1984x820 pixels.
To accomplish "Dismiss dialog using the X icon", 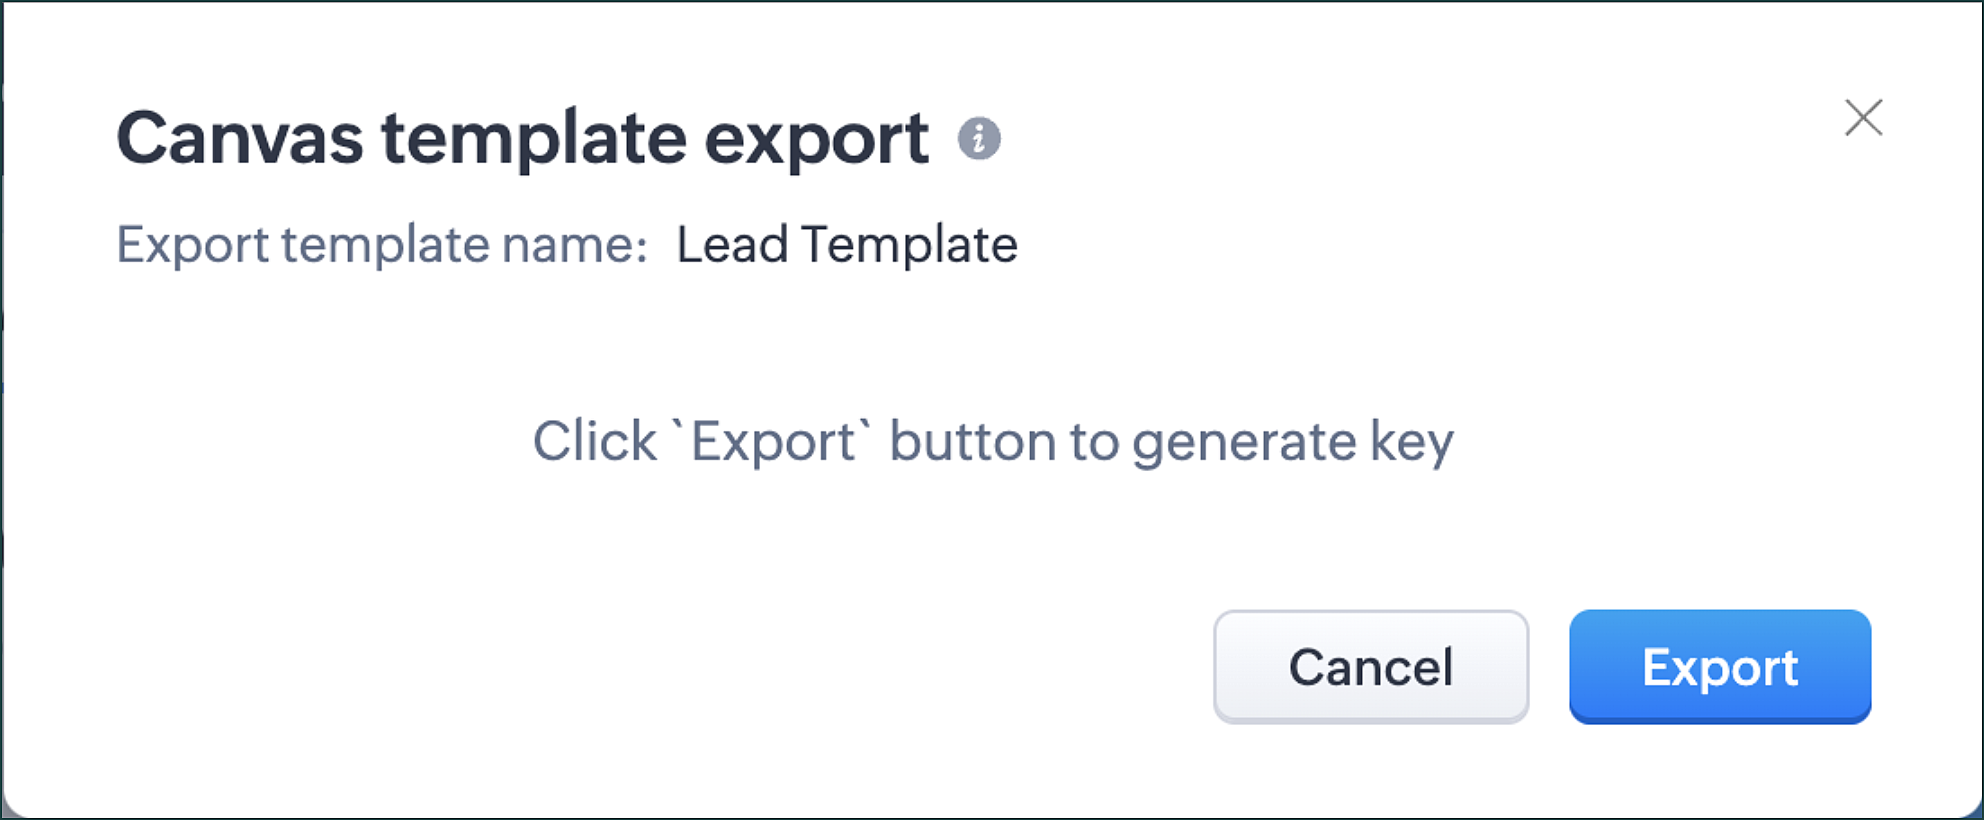I will pos(1863,117).
